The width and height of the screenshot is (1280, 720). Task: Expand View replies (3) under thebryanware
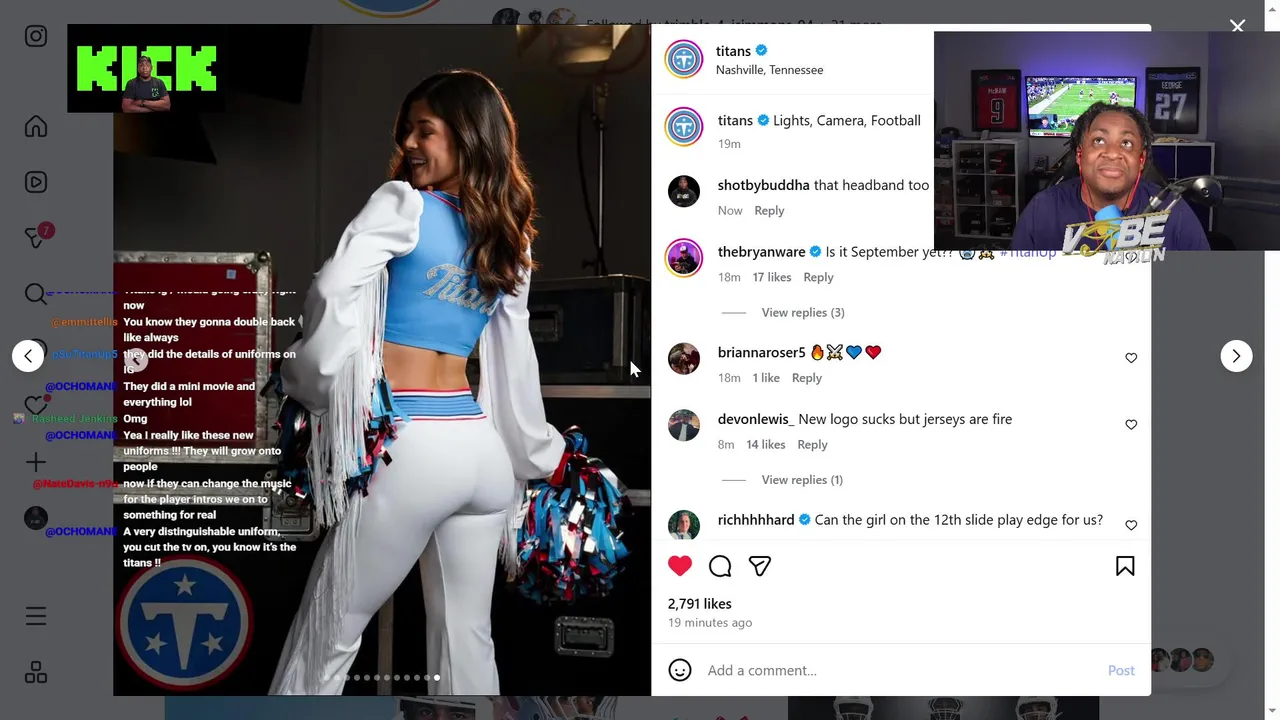tap(803, 313)
